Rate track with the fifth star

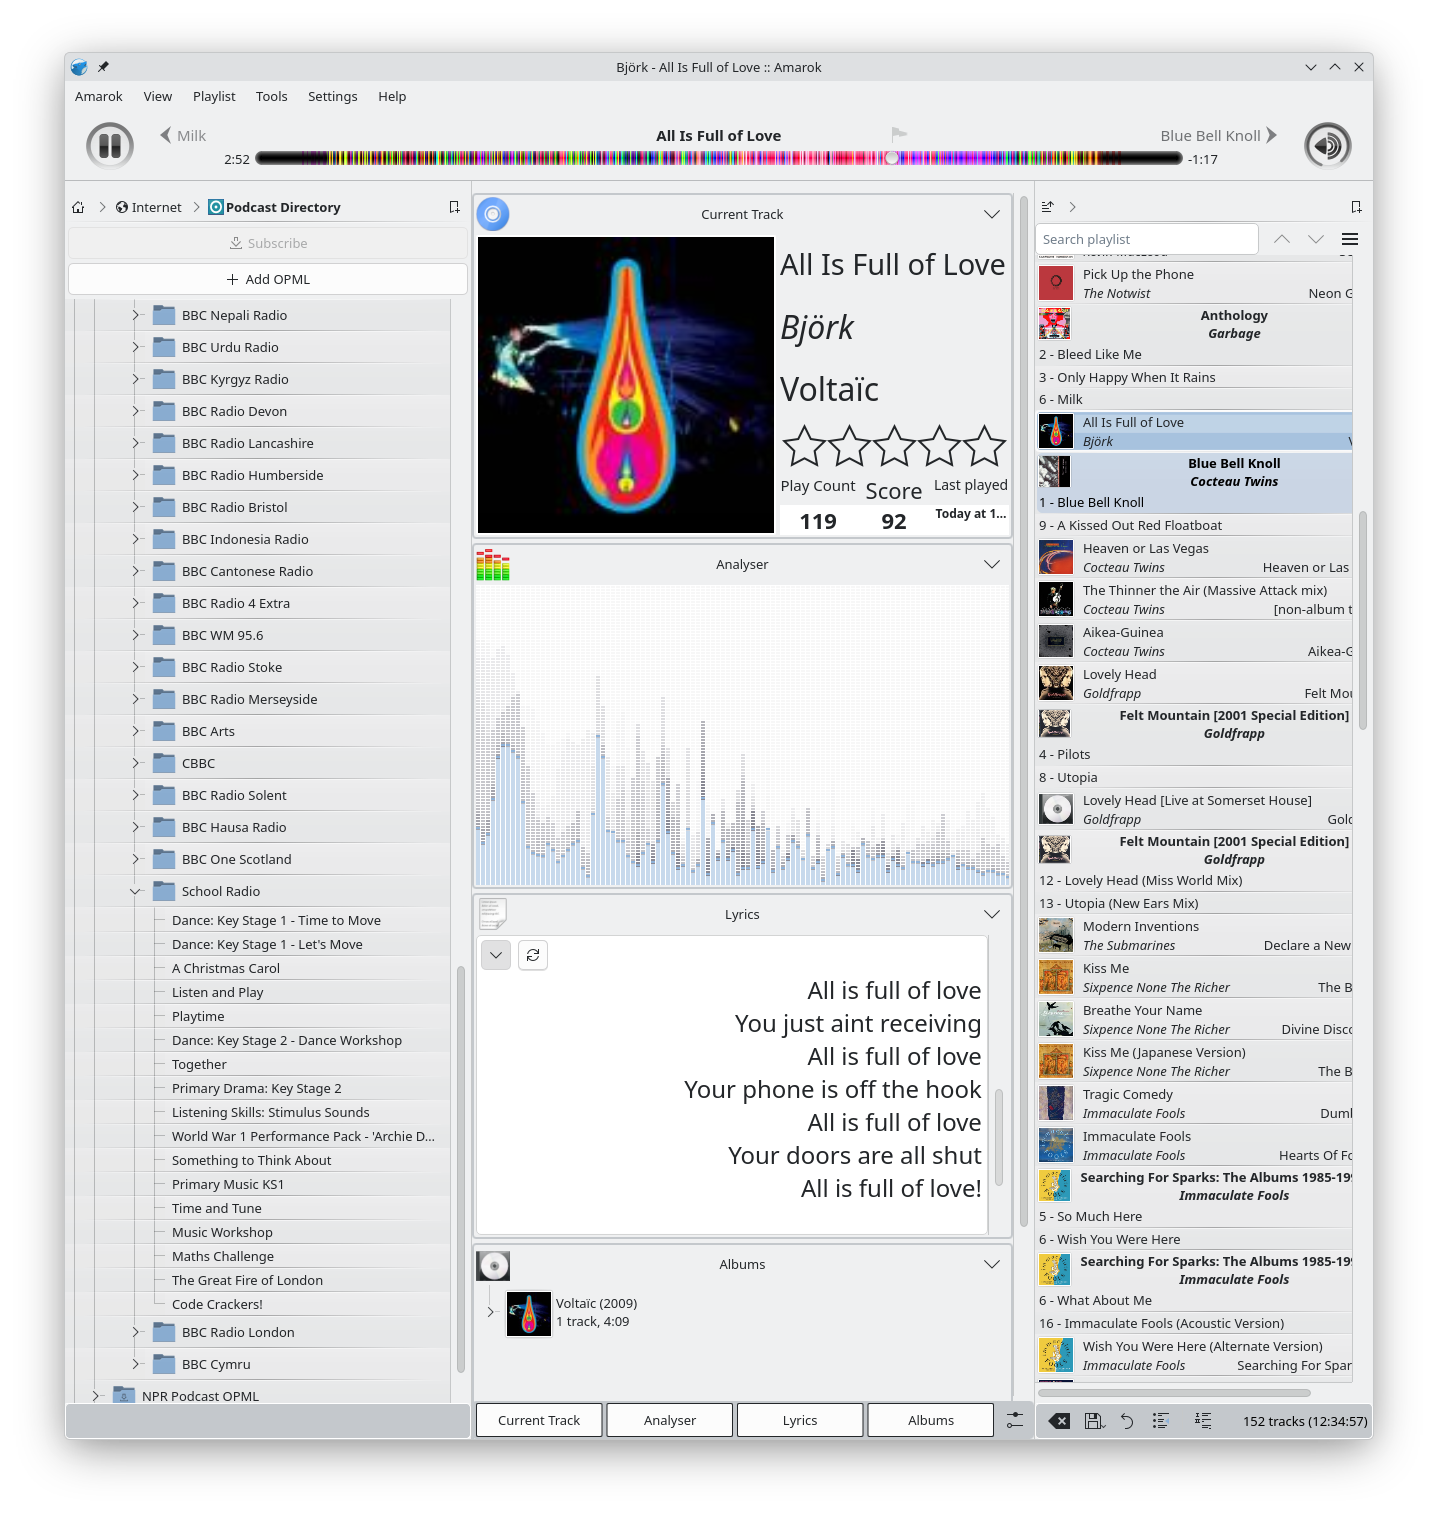(984, 446)
